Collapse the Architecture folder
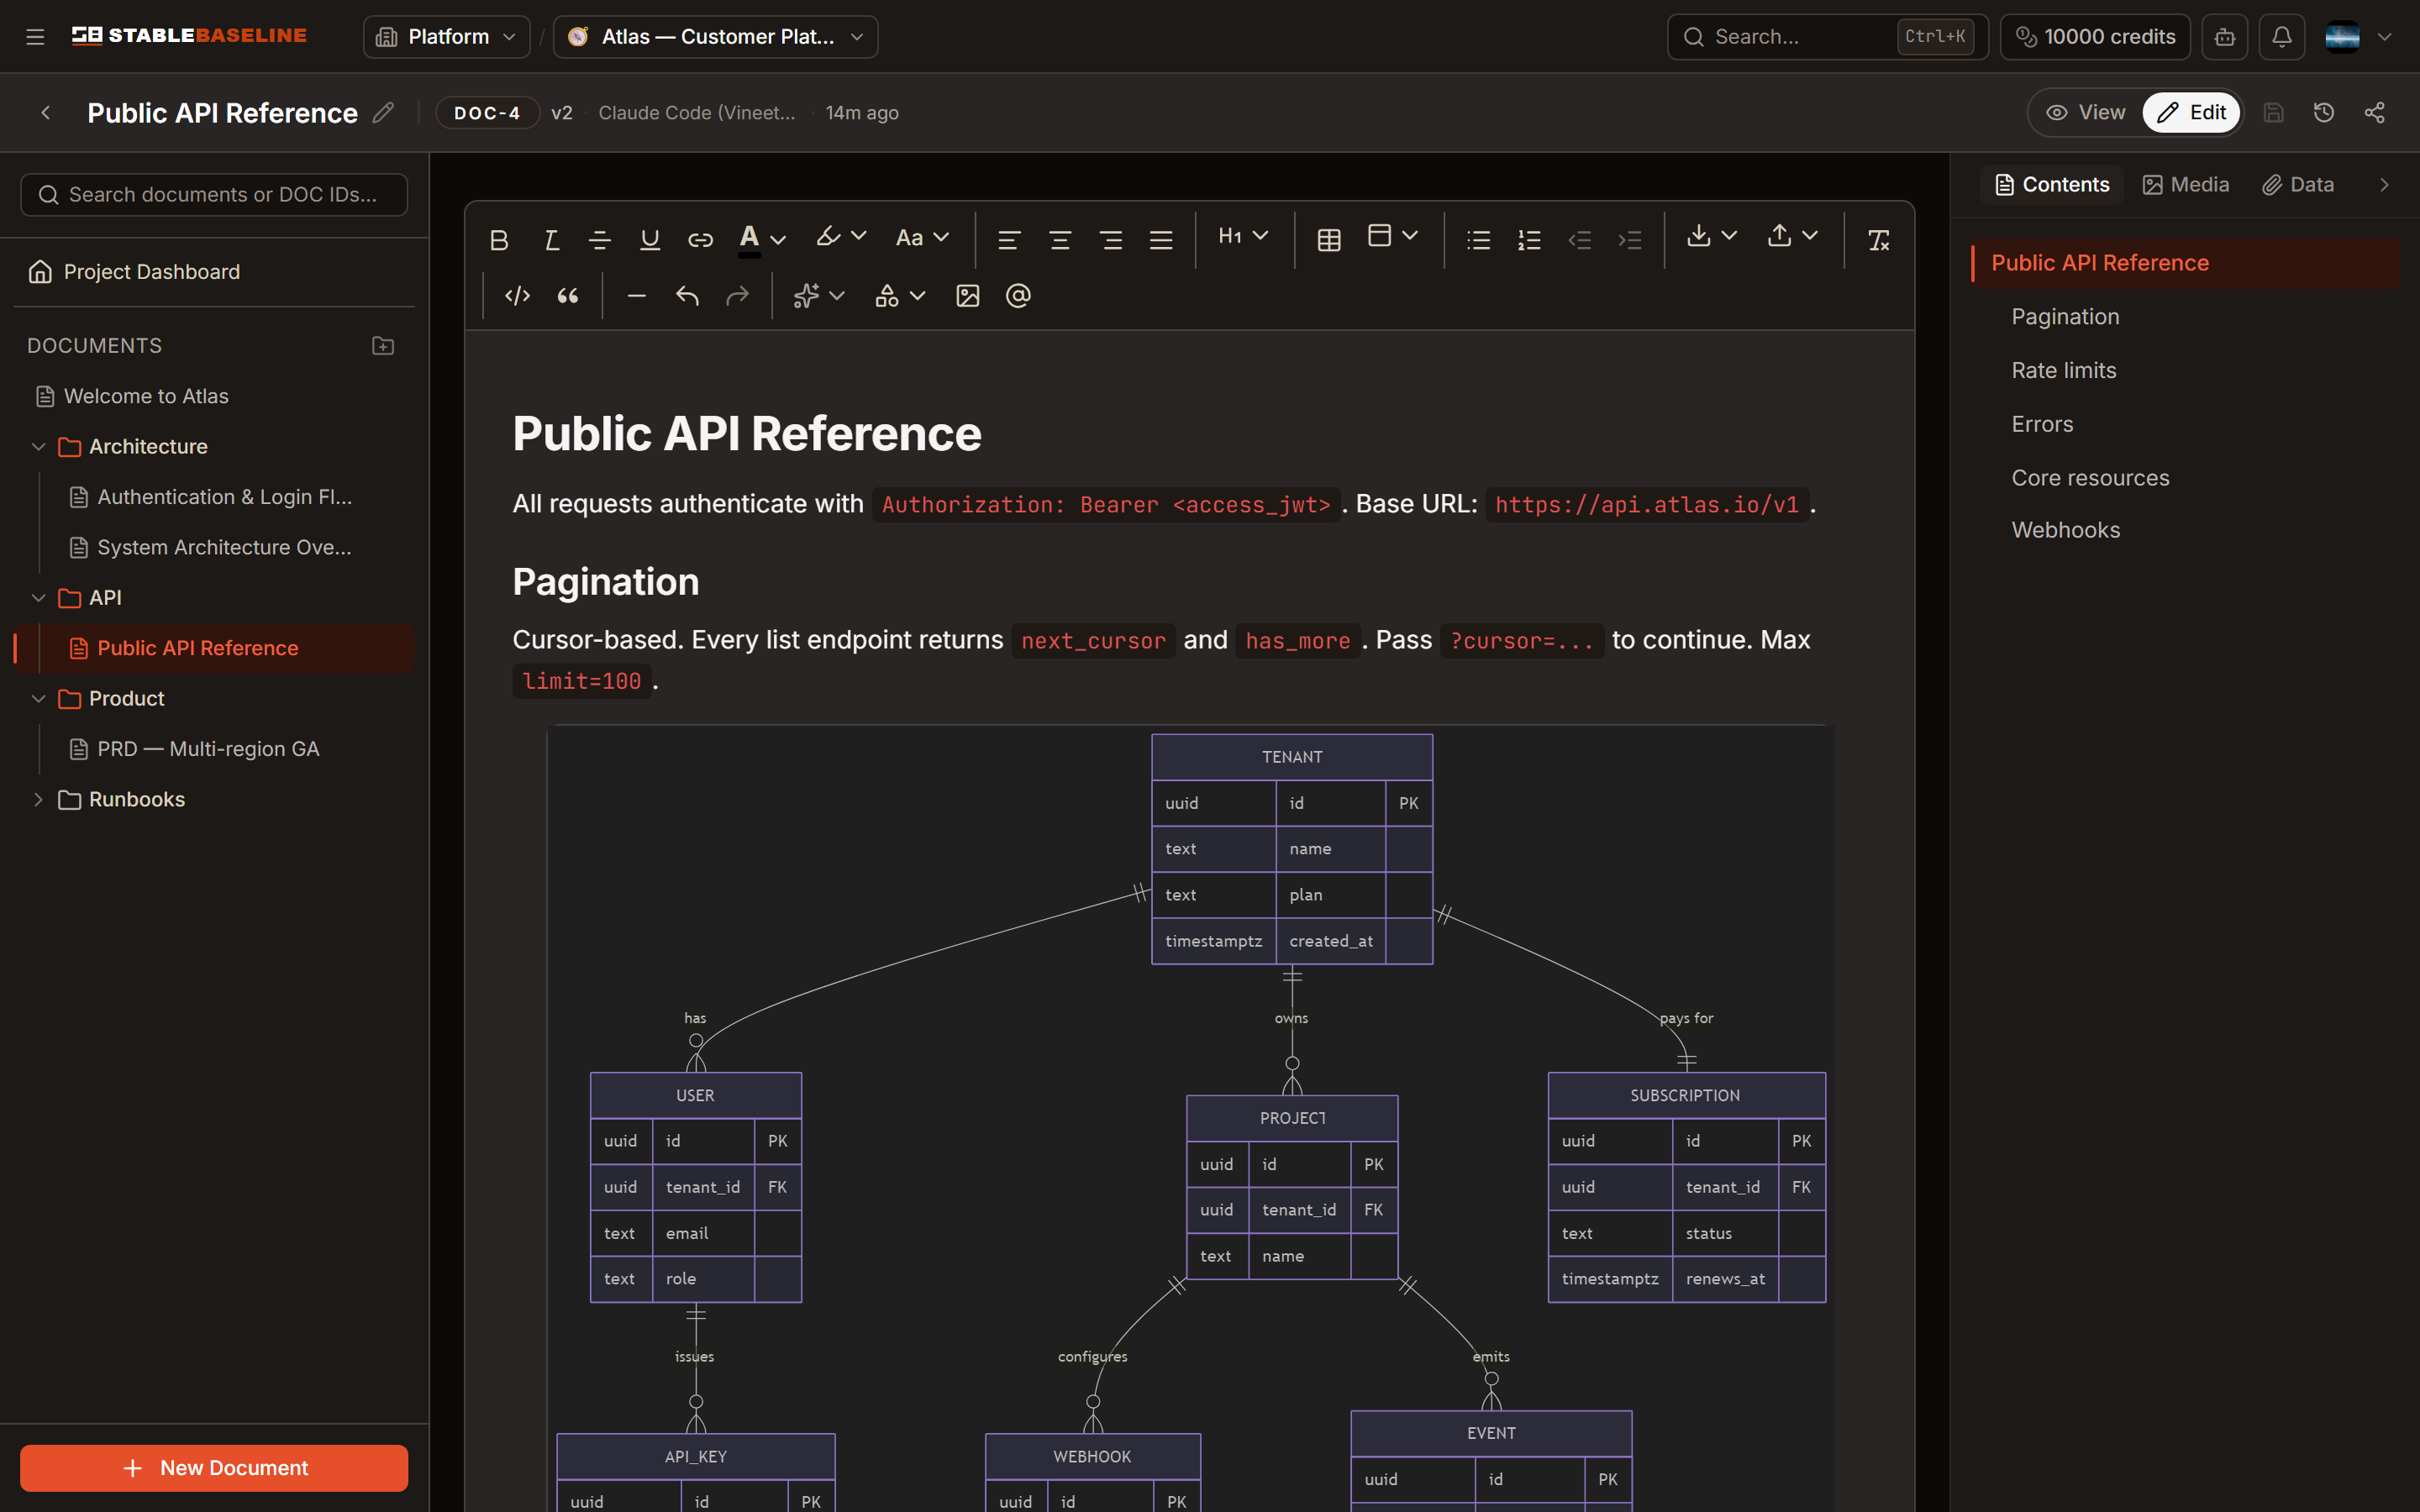Screen dimensions: 2420x1512 [38, 447]
